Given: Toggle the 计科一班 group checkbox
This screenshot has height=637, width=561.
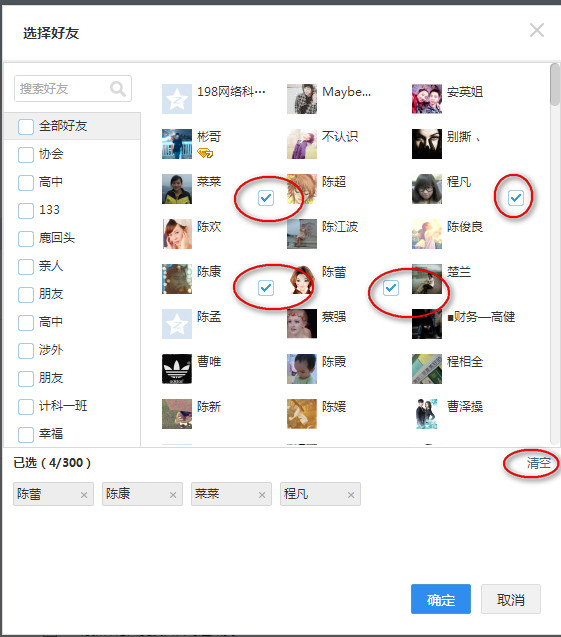Looking at the screenshot, I should click(26, 406).
